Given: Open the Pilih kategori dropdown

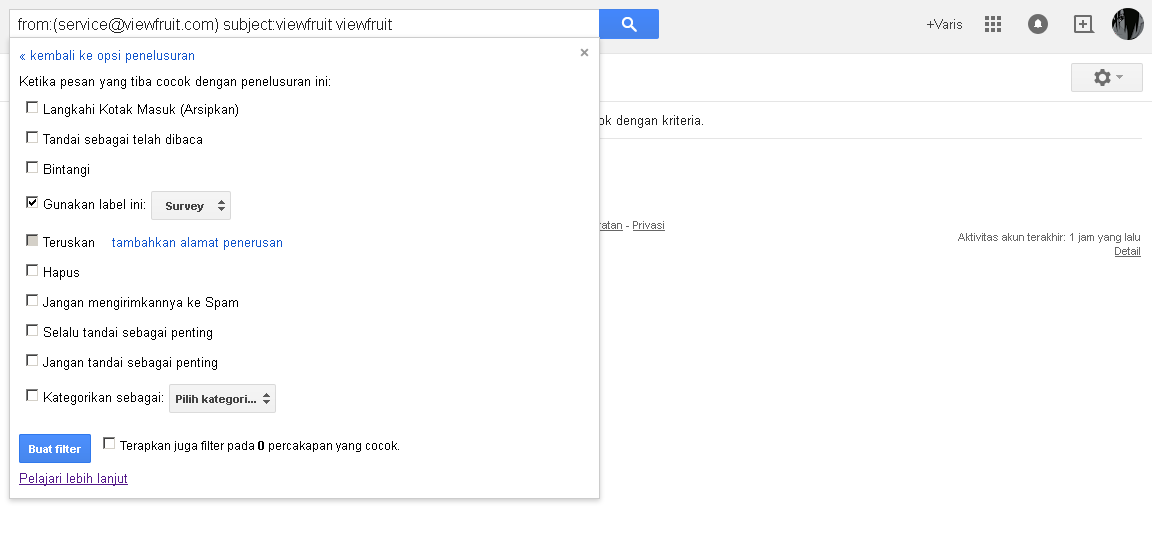Looking at the screenshot, I should point(222,399).
